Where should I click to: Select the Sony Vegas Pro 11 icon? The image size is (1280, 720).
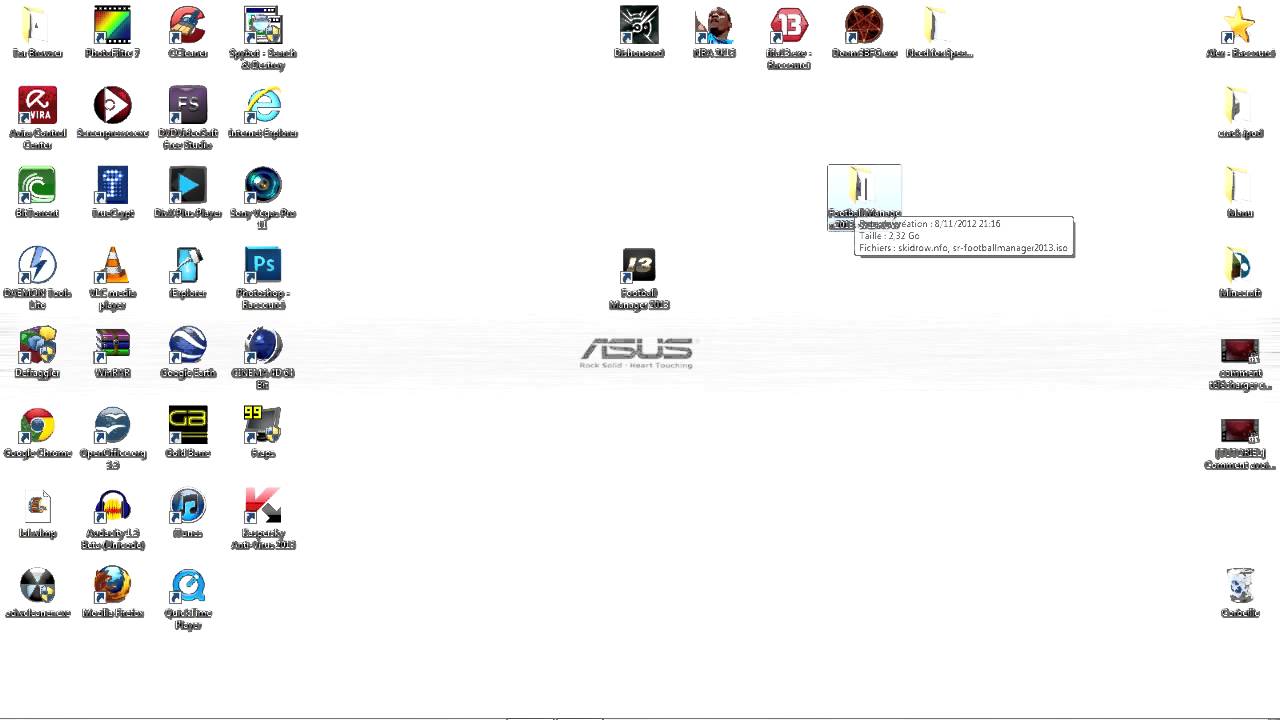[263, 185]
